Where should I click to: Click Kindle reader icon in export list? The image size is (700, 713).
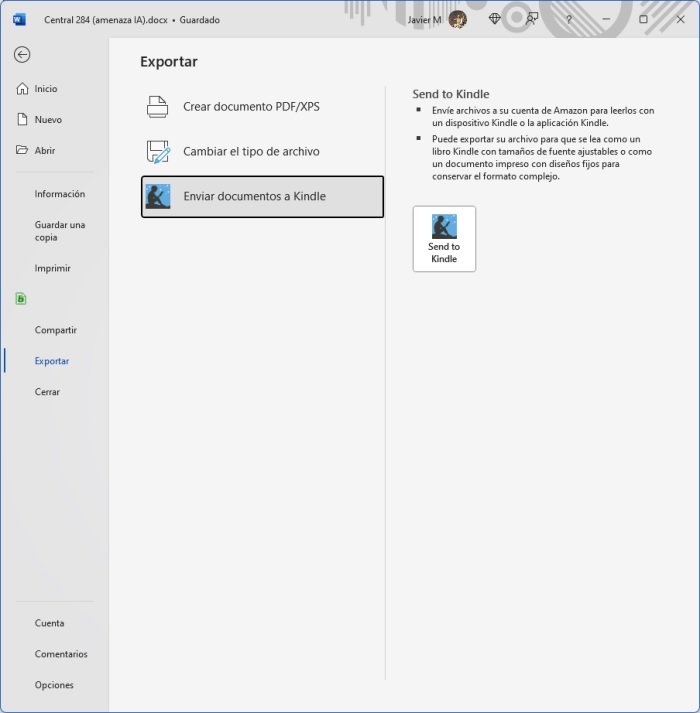coord(158,196)
